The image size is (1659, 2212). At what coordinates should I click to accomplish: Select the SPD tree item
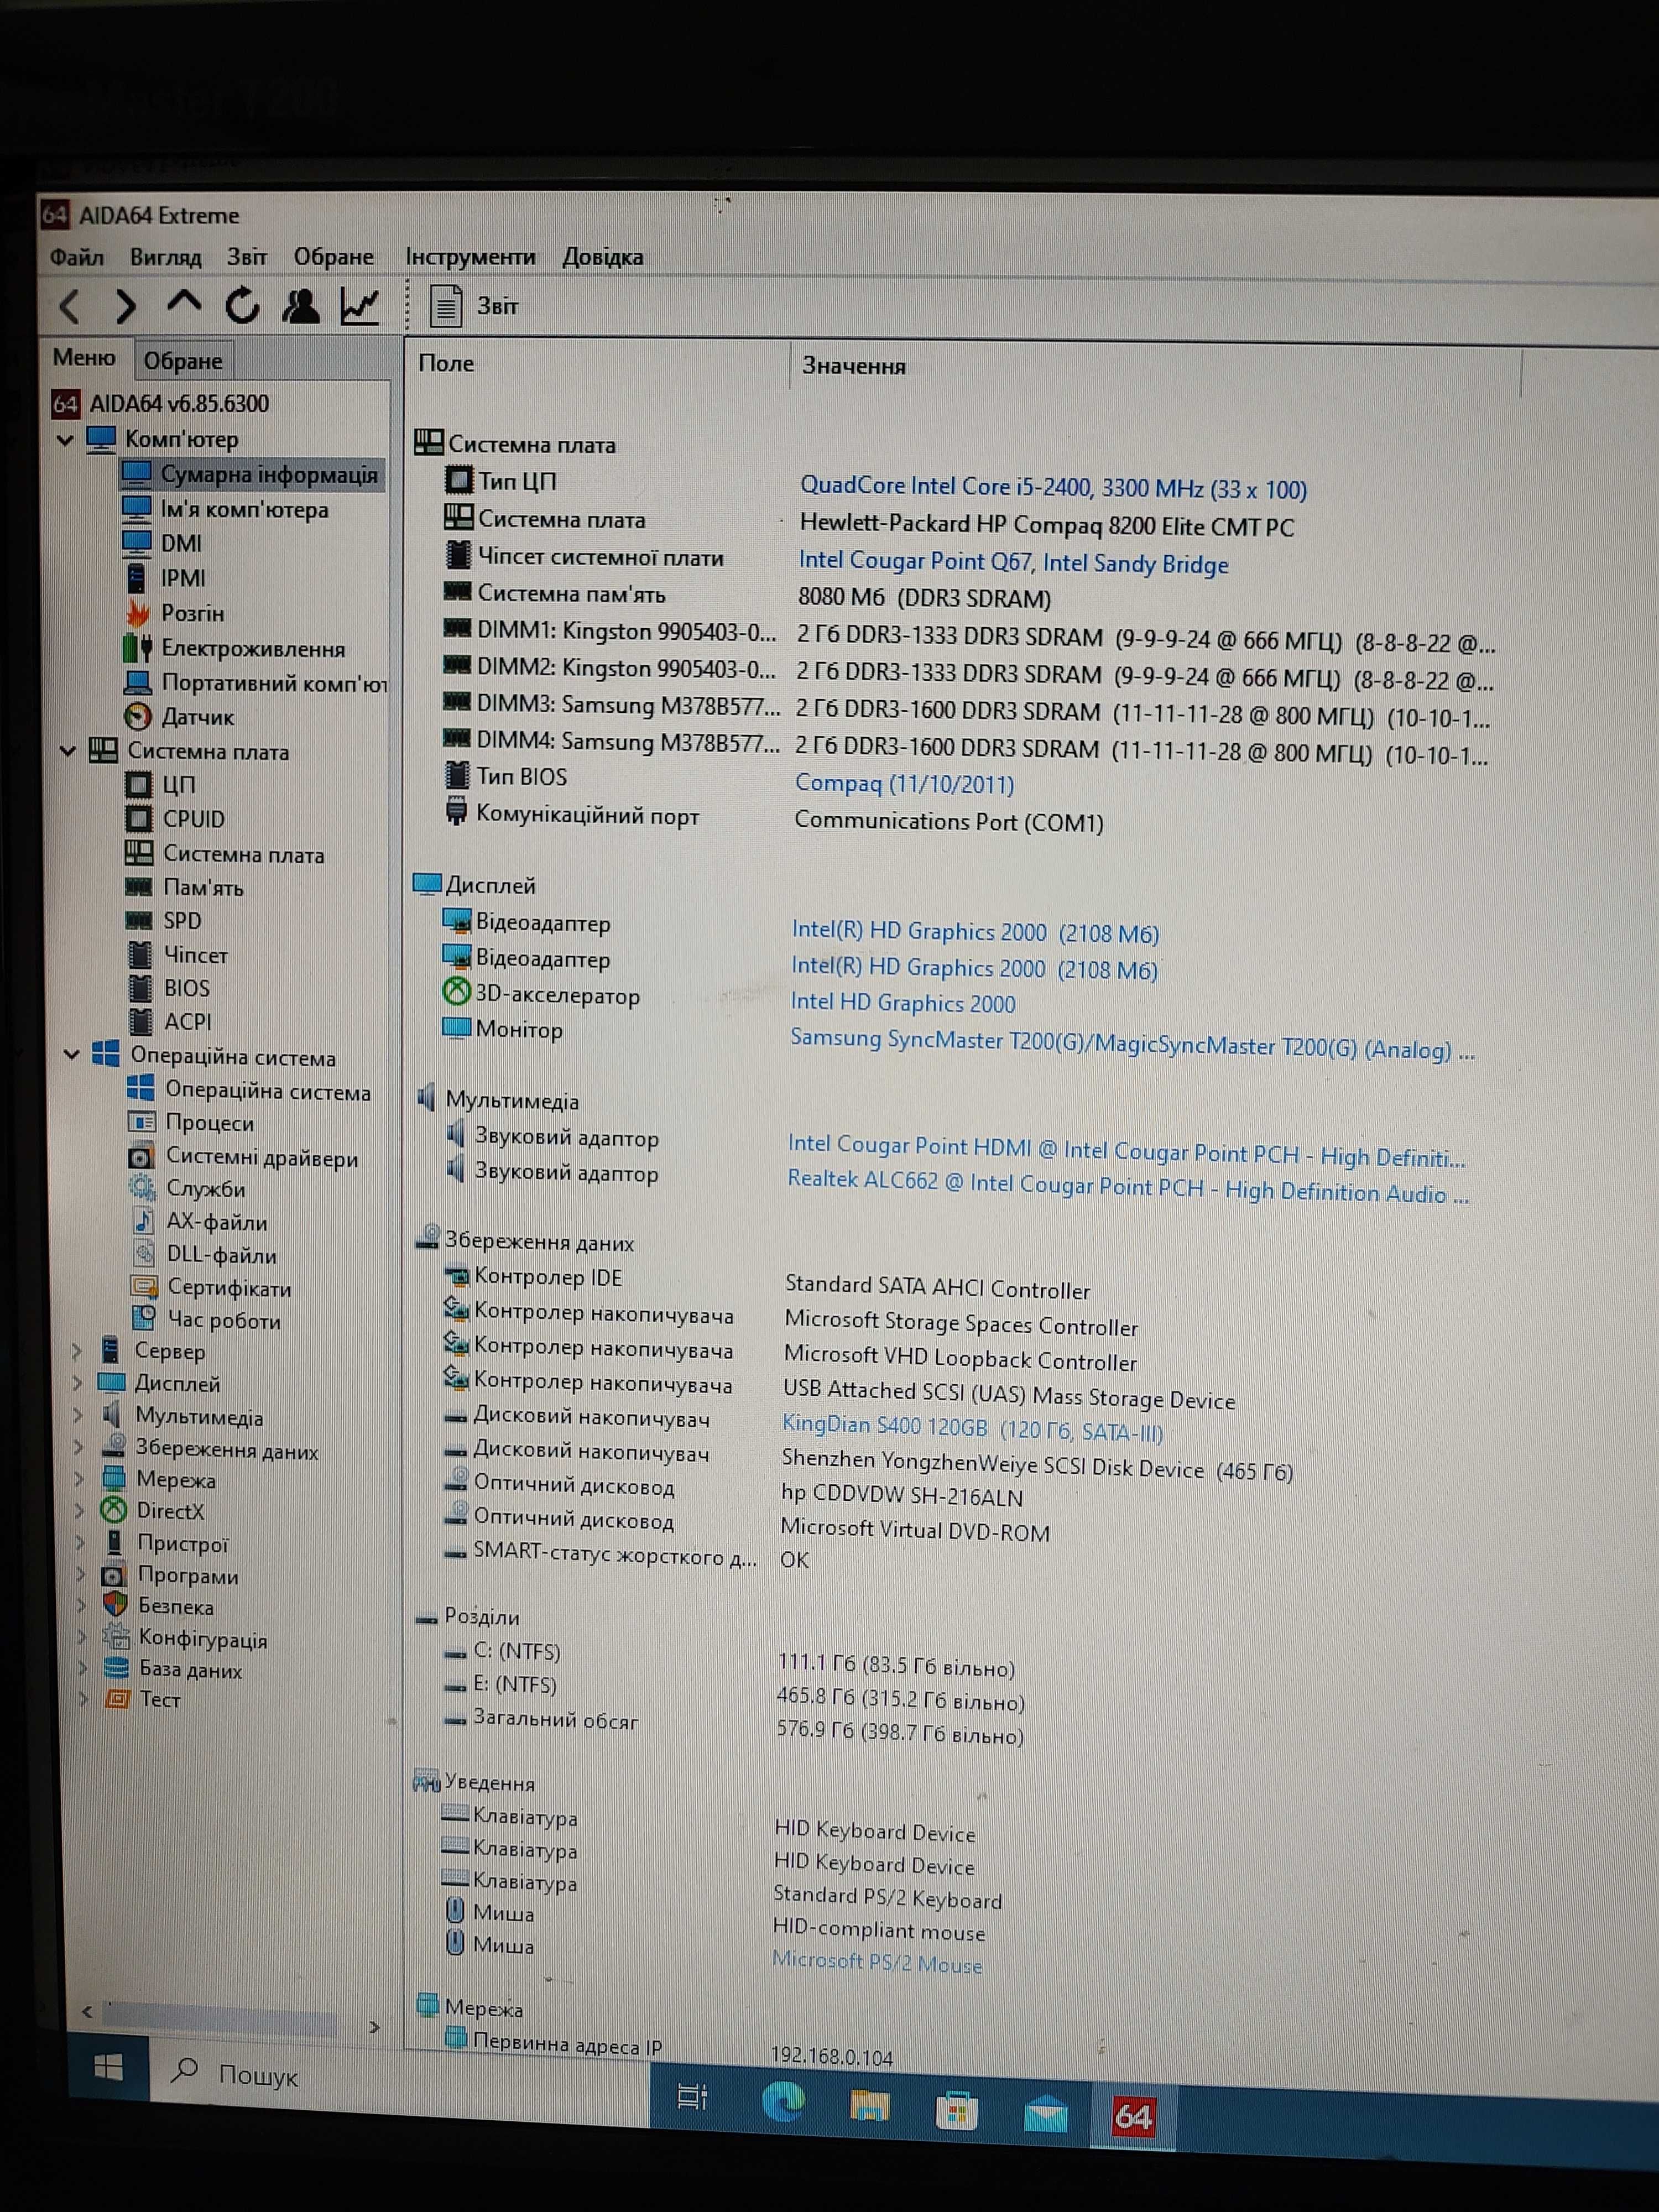pyautogui.click(x=163, y=921)
